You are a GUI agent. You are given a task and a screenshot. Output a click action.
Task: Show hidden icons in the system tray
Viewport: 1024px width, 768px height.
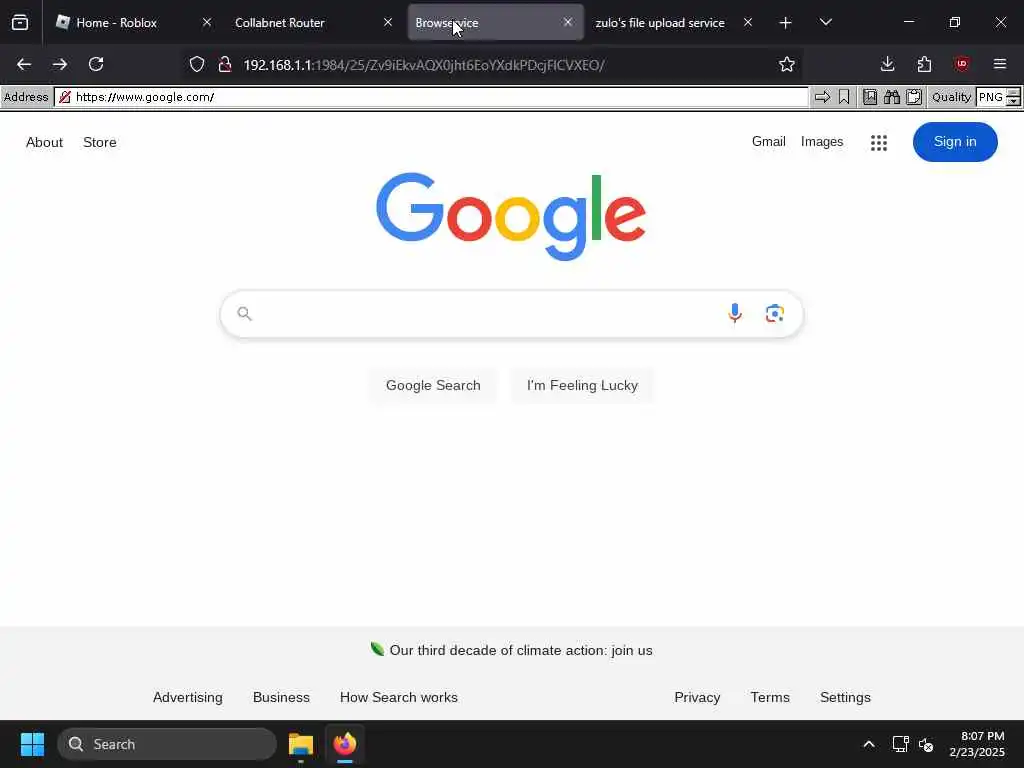click(x=869, y=744)
